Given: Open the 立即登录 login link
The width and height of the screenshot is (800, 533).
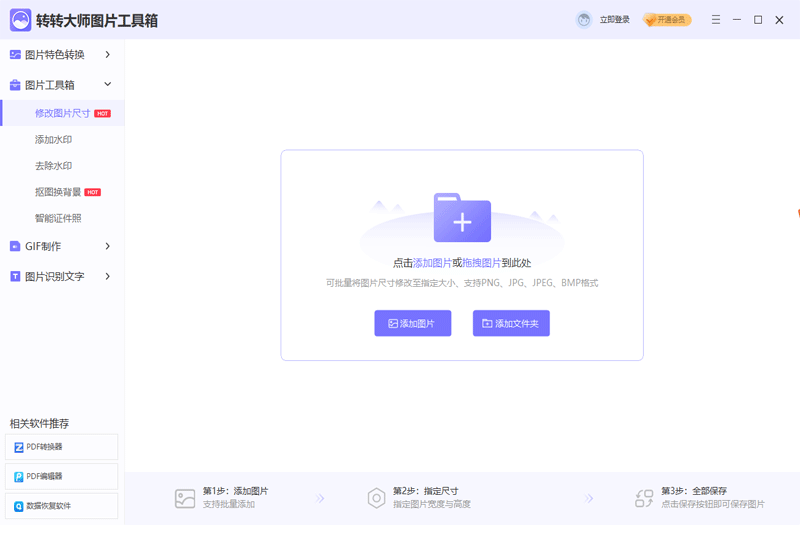Looking at the screenshot, I should (x=614, y=20).
